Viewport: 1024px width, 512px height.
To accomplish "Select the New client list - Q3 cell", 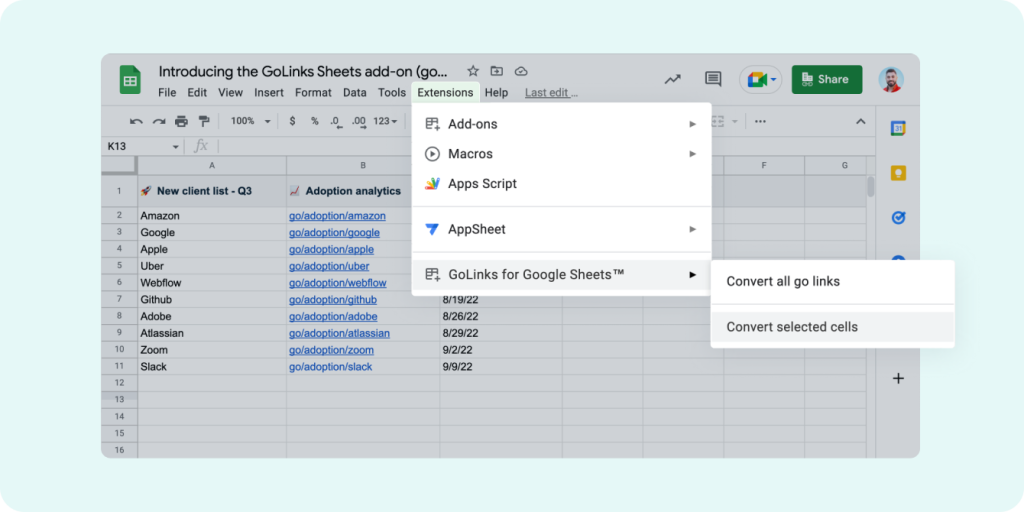I will coord(212,191).
